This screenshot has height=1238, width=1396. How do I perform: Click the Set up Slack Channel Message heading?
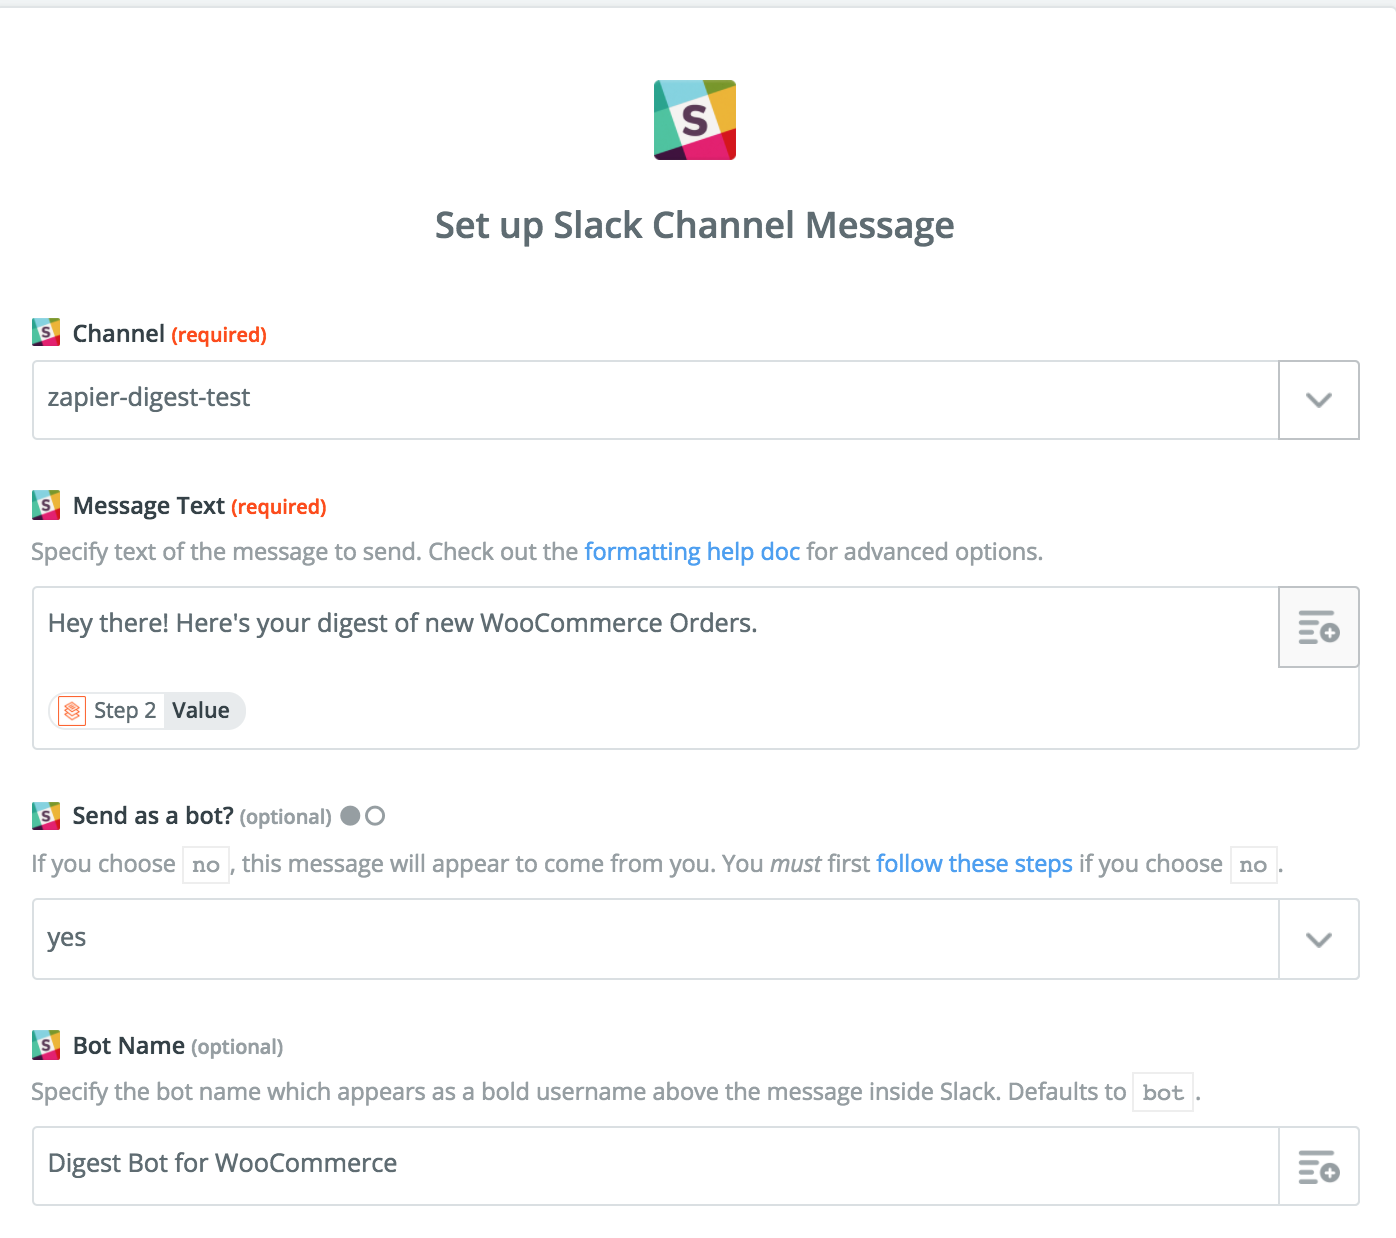point(695,226)
